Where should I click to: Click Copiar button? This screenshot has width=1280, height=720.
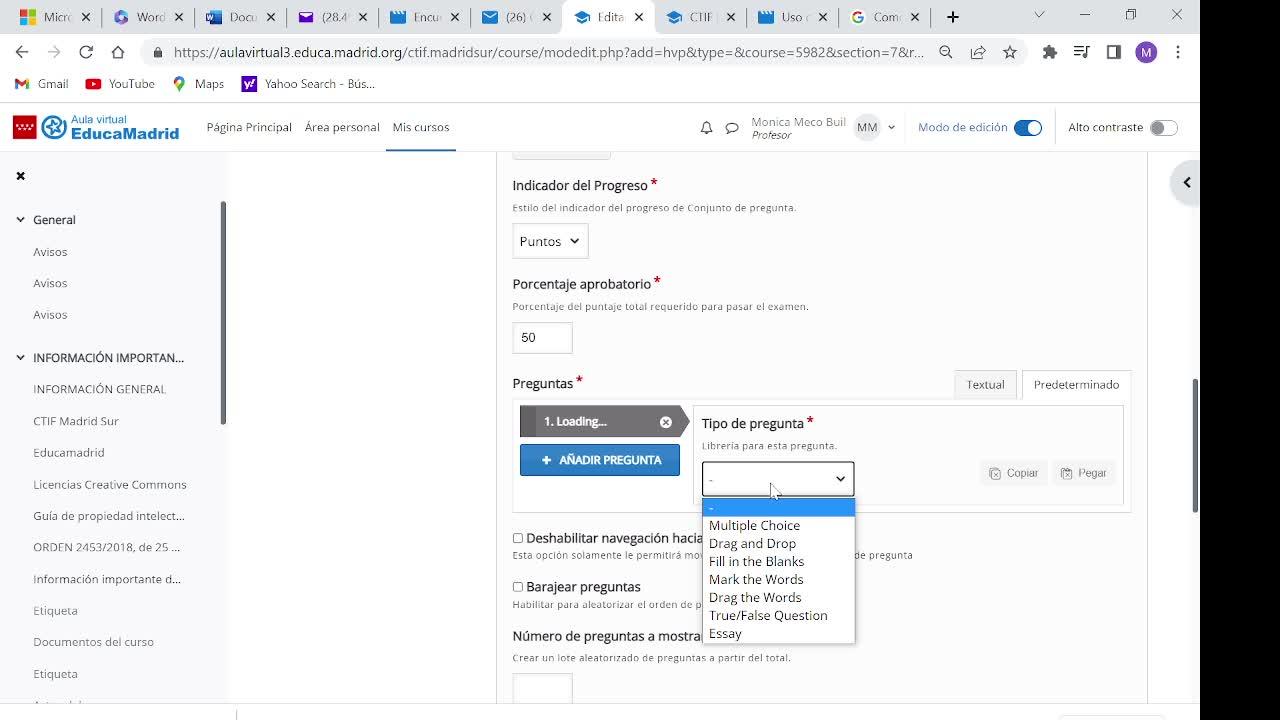(x=1014, y=473)
